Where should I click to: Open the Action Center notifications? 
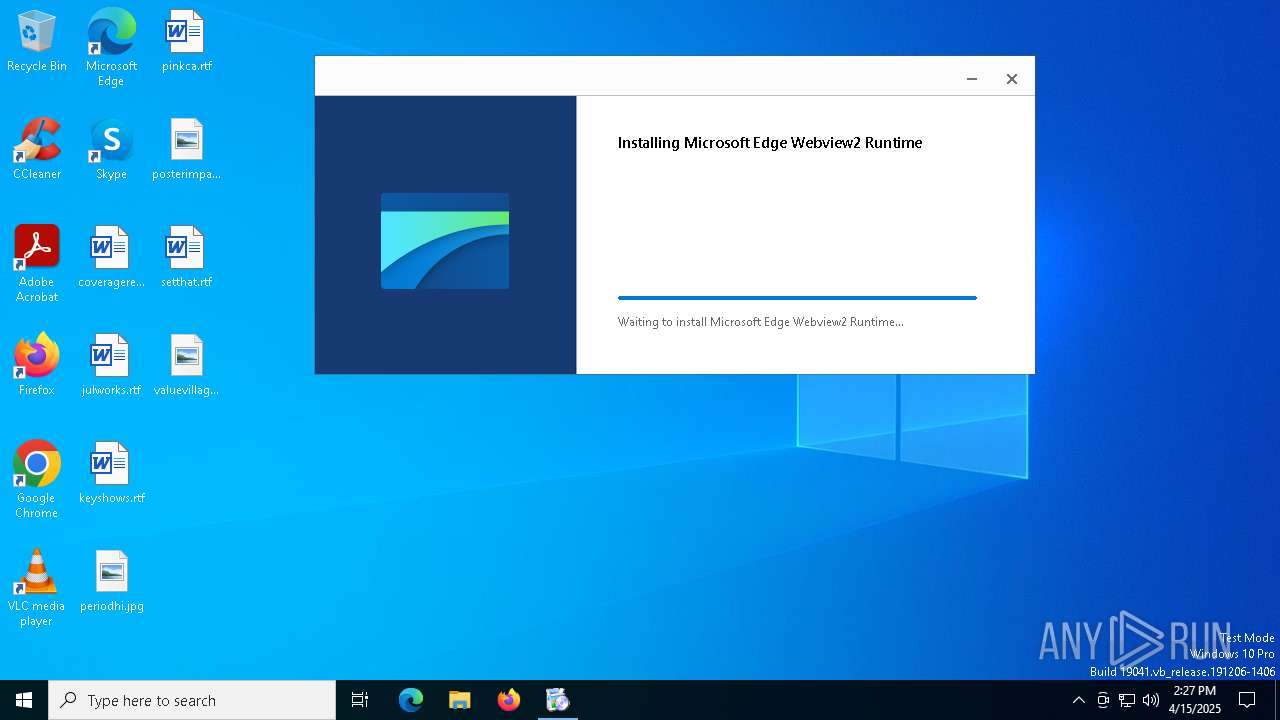[x=1247, y=700]
